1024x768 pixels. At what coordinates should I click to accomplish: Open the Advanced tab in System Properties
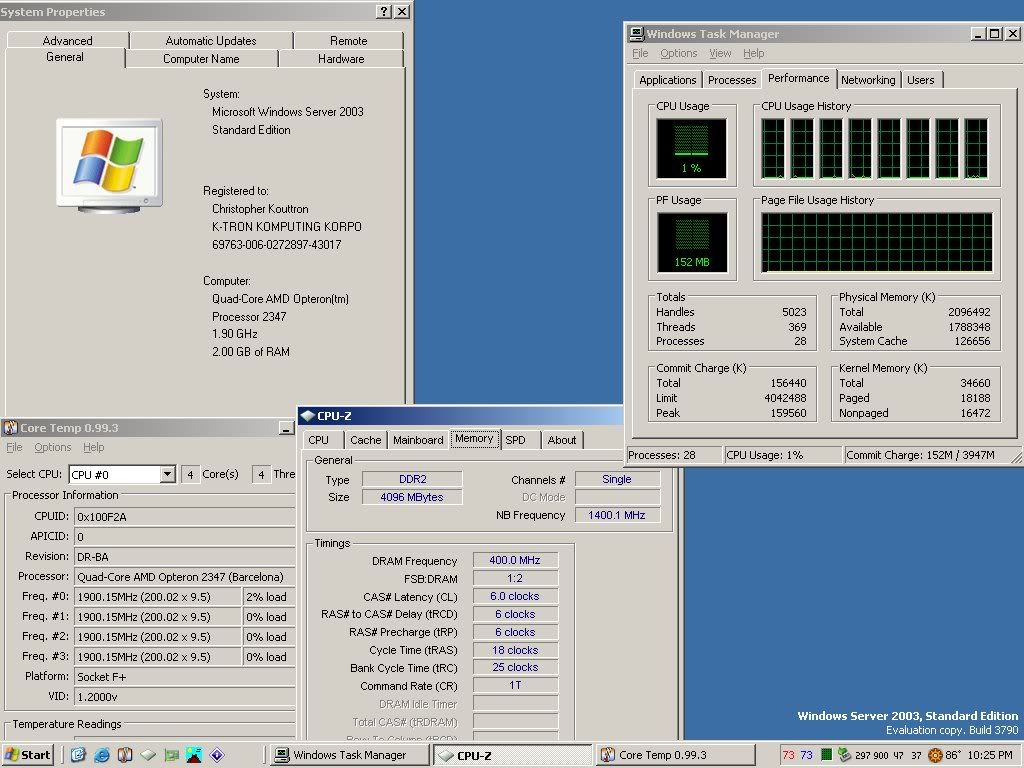pos(67,40)
